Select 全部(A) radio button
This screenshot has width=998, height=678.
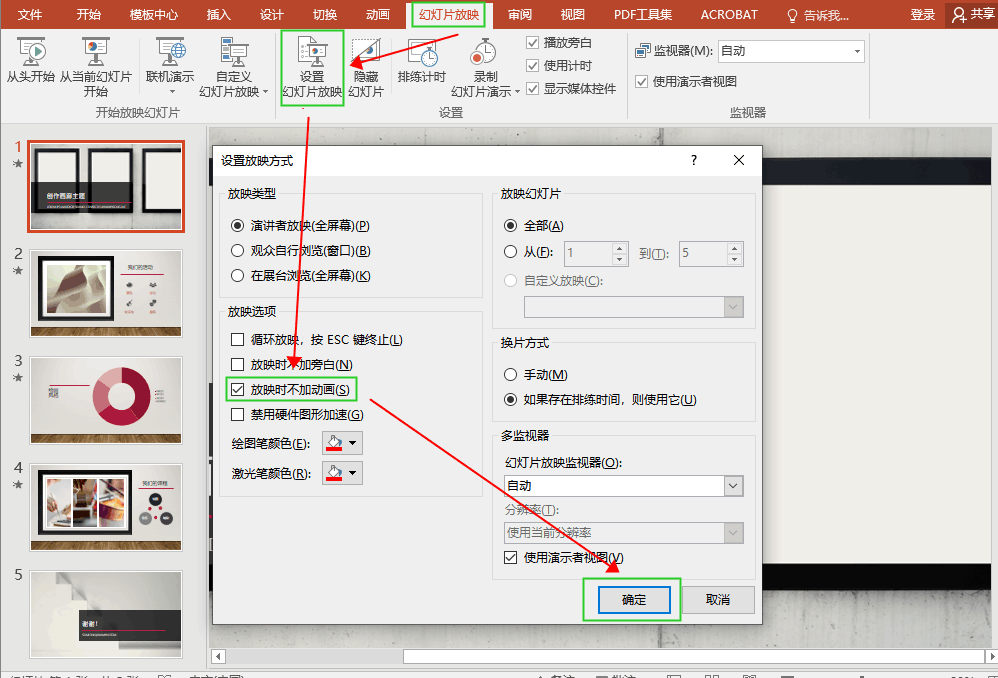coord(510,225)
